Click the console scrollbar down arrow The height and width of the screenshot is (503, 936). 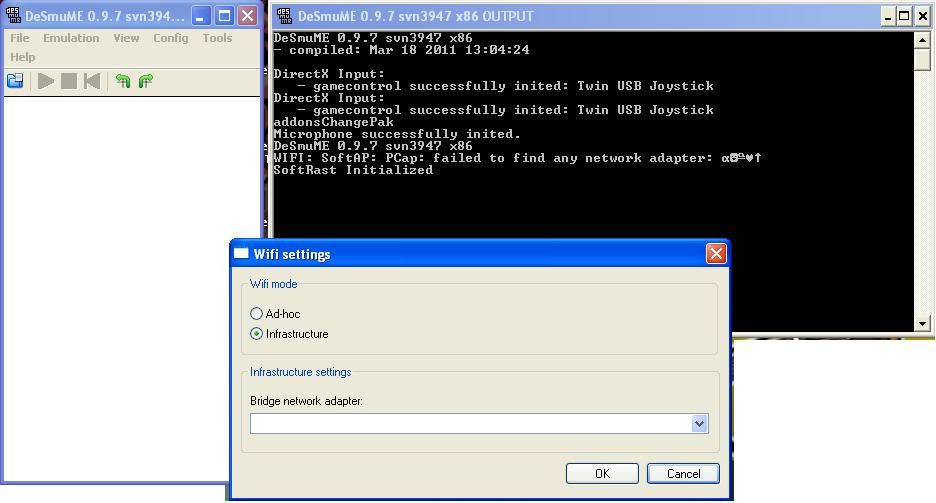[922, 324]
